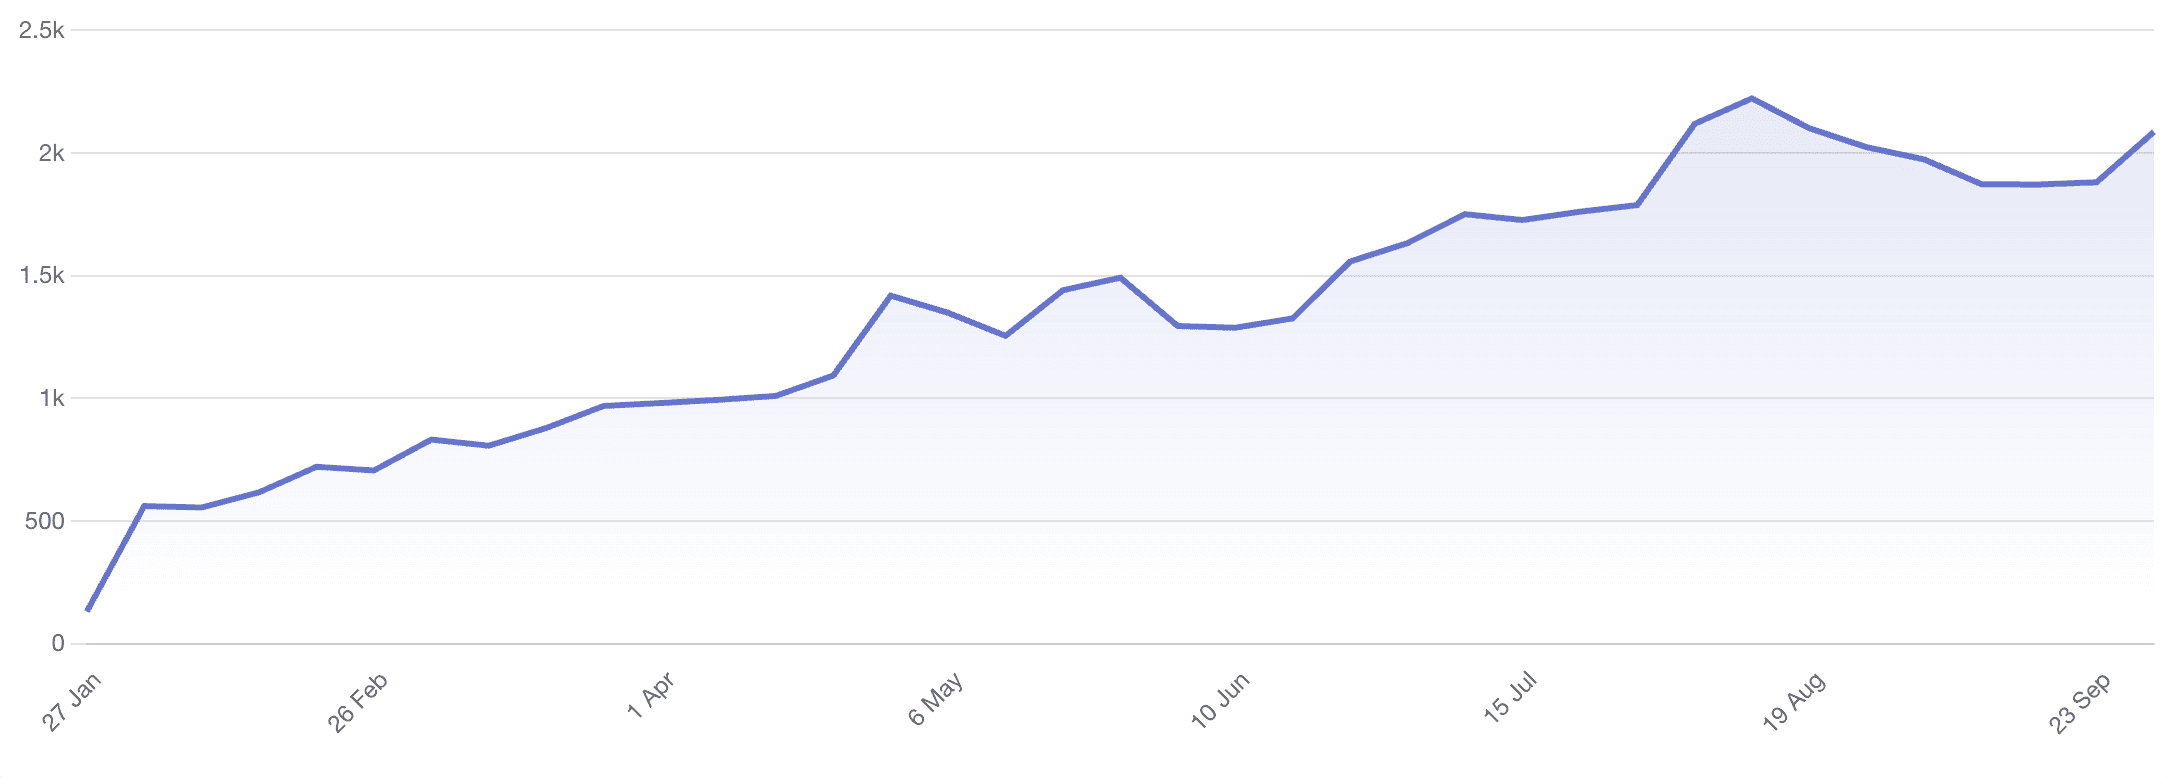Screen dimensions: 2168x778
Task: Click the 10 Jun x-axis label
Action: pos(1220,700)
